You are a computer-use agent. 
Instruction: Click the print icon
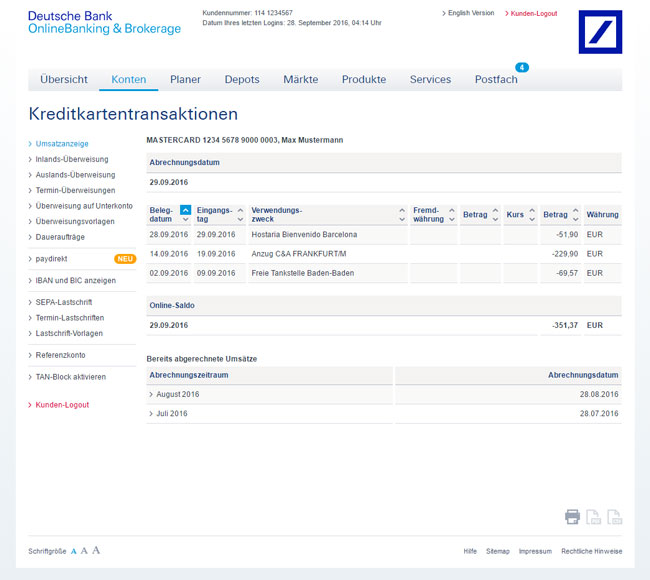(x=572, y=517)
